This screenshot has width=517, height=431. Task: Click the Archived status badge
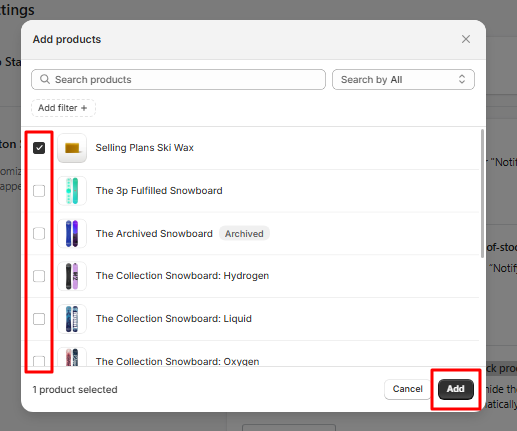pos(244,234)
